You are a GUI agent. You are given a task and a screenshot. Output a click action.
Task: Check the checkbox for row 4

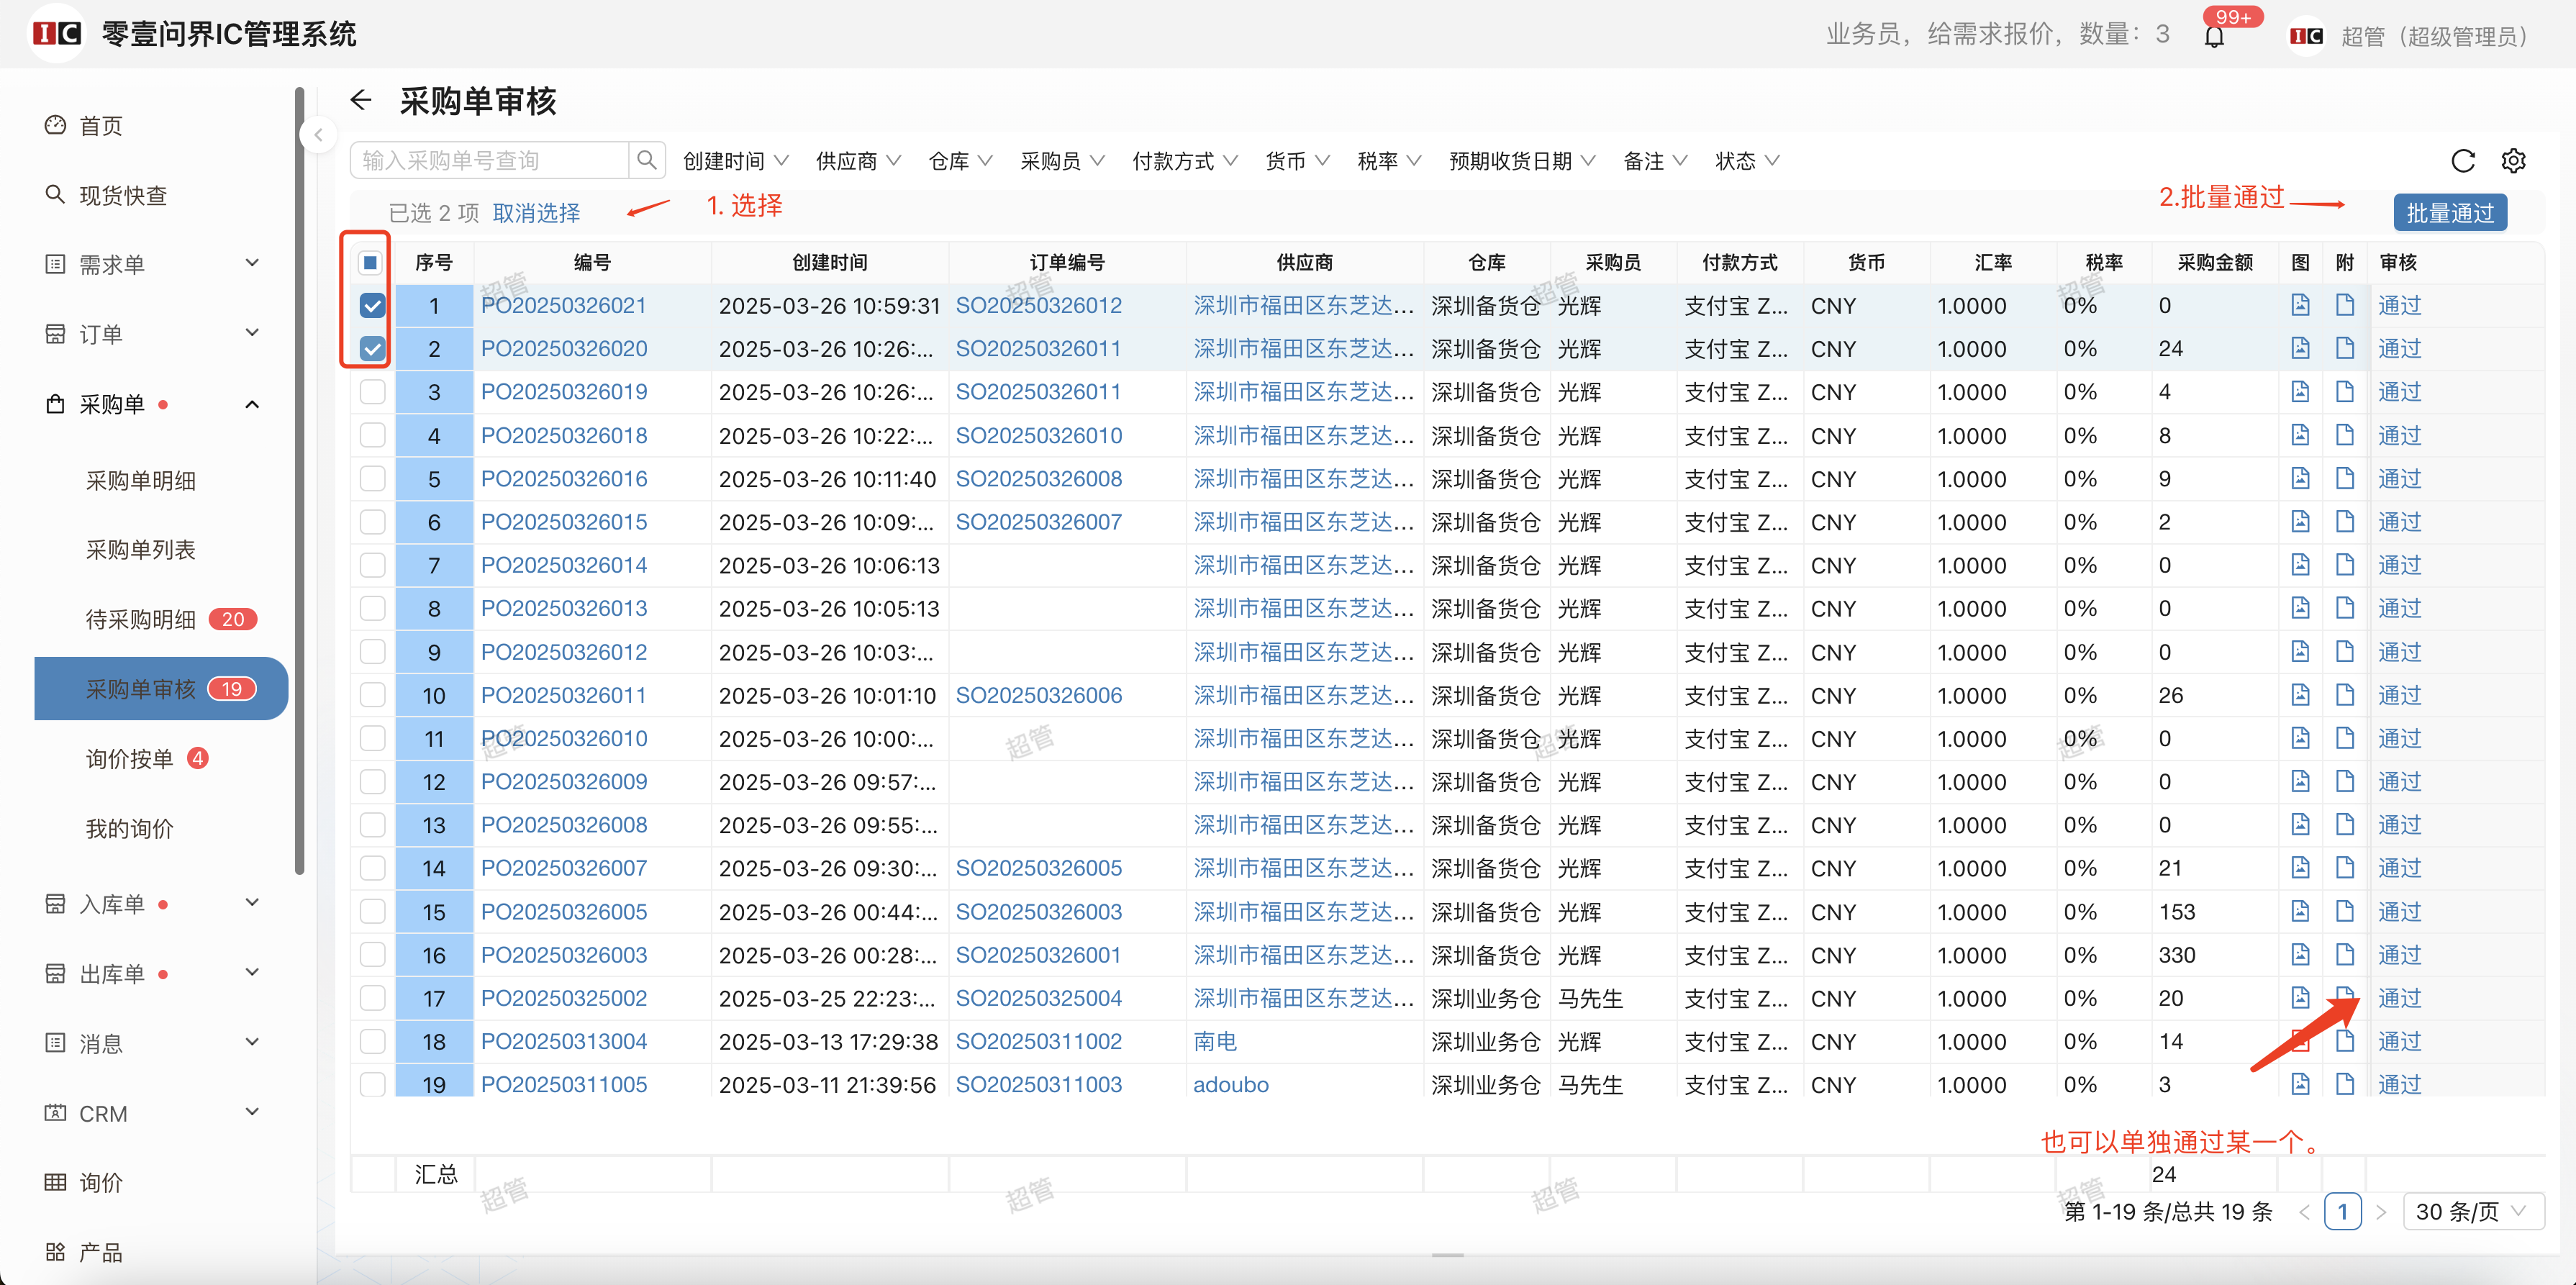coord(372,436)
